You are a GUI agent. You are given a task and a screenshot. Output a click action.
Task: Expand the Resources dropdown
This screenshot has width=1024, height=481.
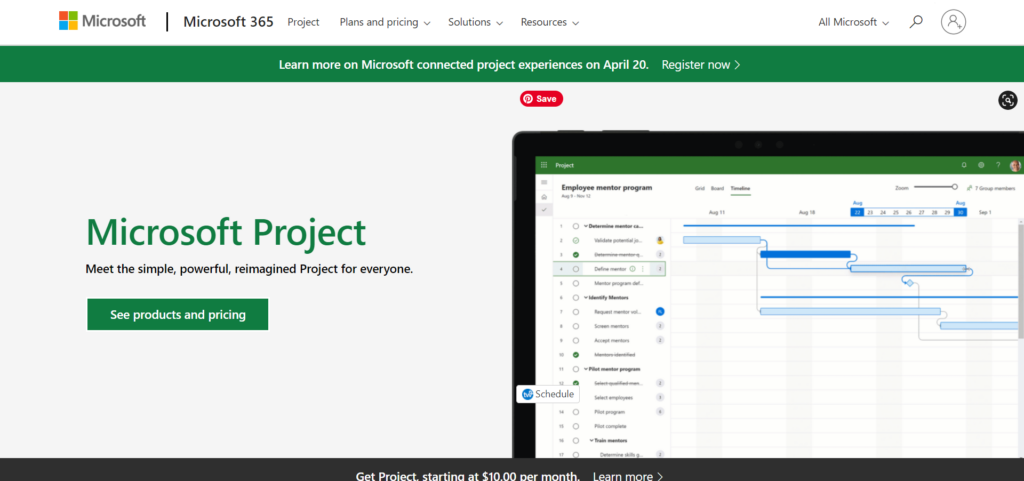pos(549,22)
